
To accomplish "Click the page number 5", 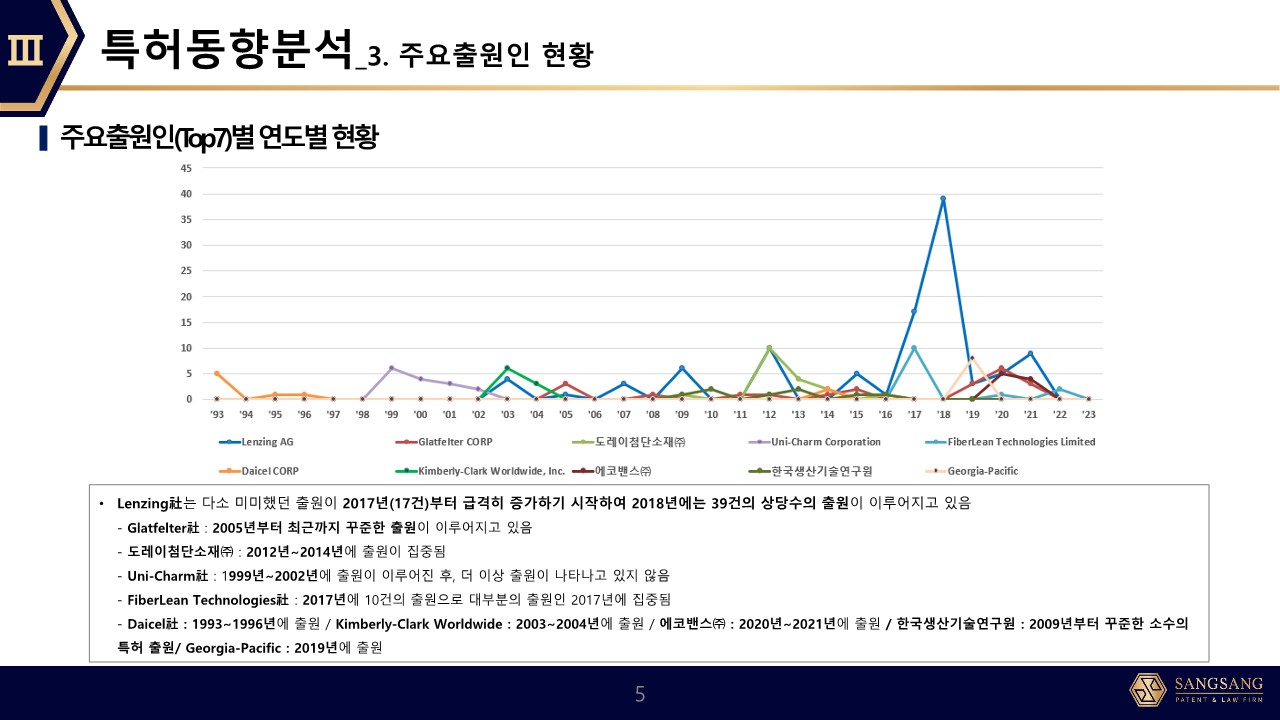I will click(x=640, y=693).
